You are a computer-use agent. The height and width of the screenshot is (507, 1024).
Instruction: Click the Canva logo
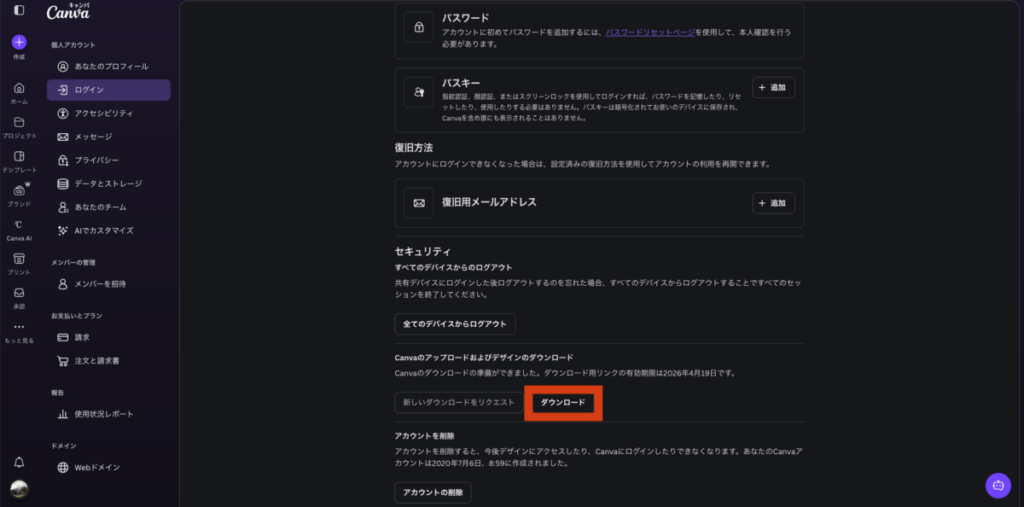(x=69, y=11)
